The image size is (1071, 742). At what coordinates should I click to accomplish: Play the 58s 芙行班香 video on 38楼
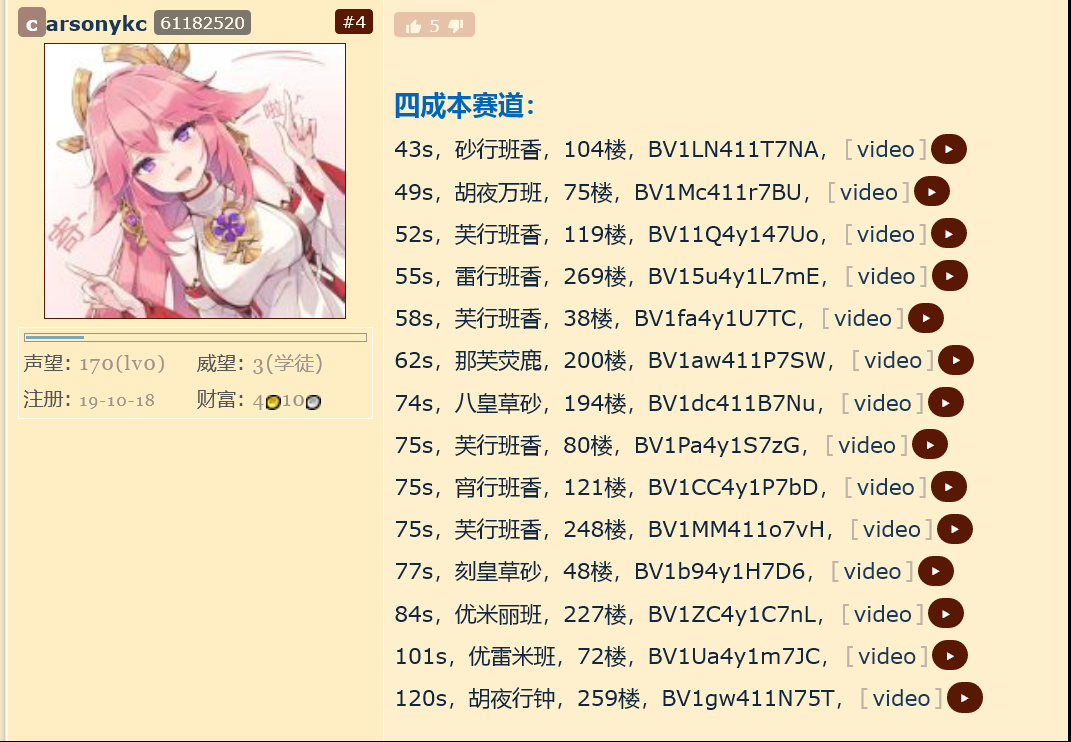pyautogui.click(x=926, y=318)
